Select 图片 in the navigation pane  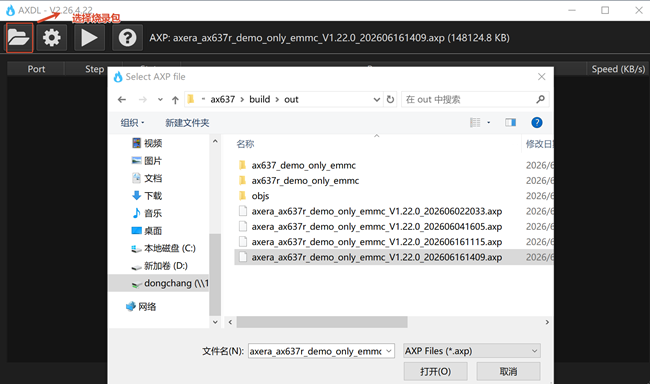tap(147, 160)
